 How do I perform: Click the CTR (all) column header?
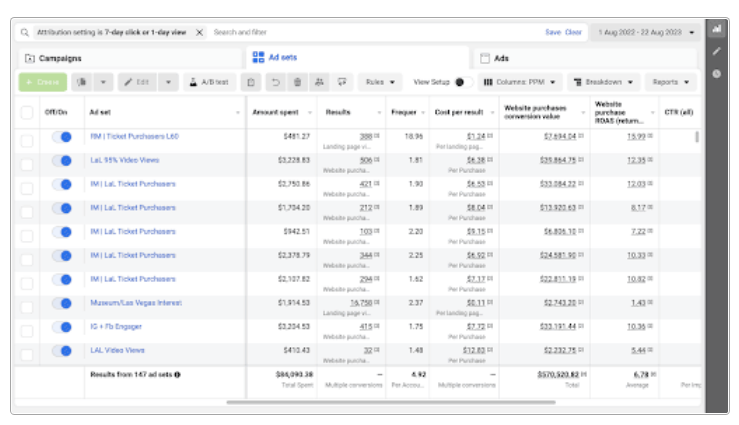point(679,112)
